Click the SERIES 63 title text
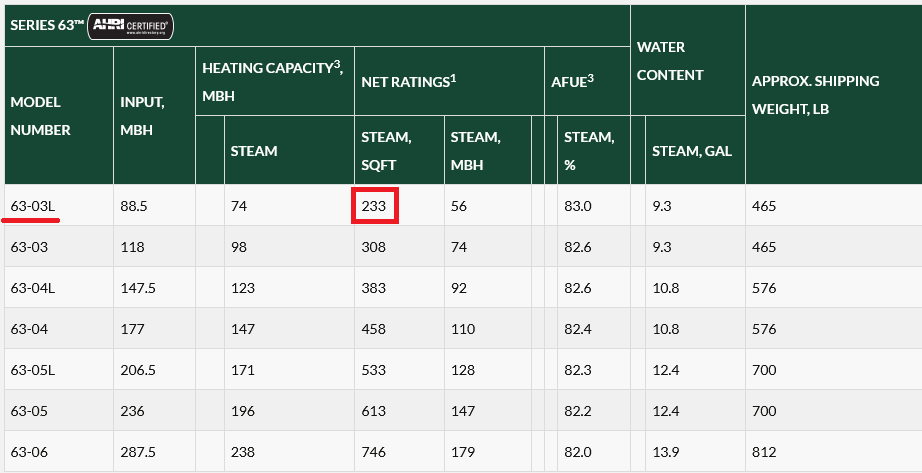 click(47, 25)
